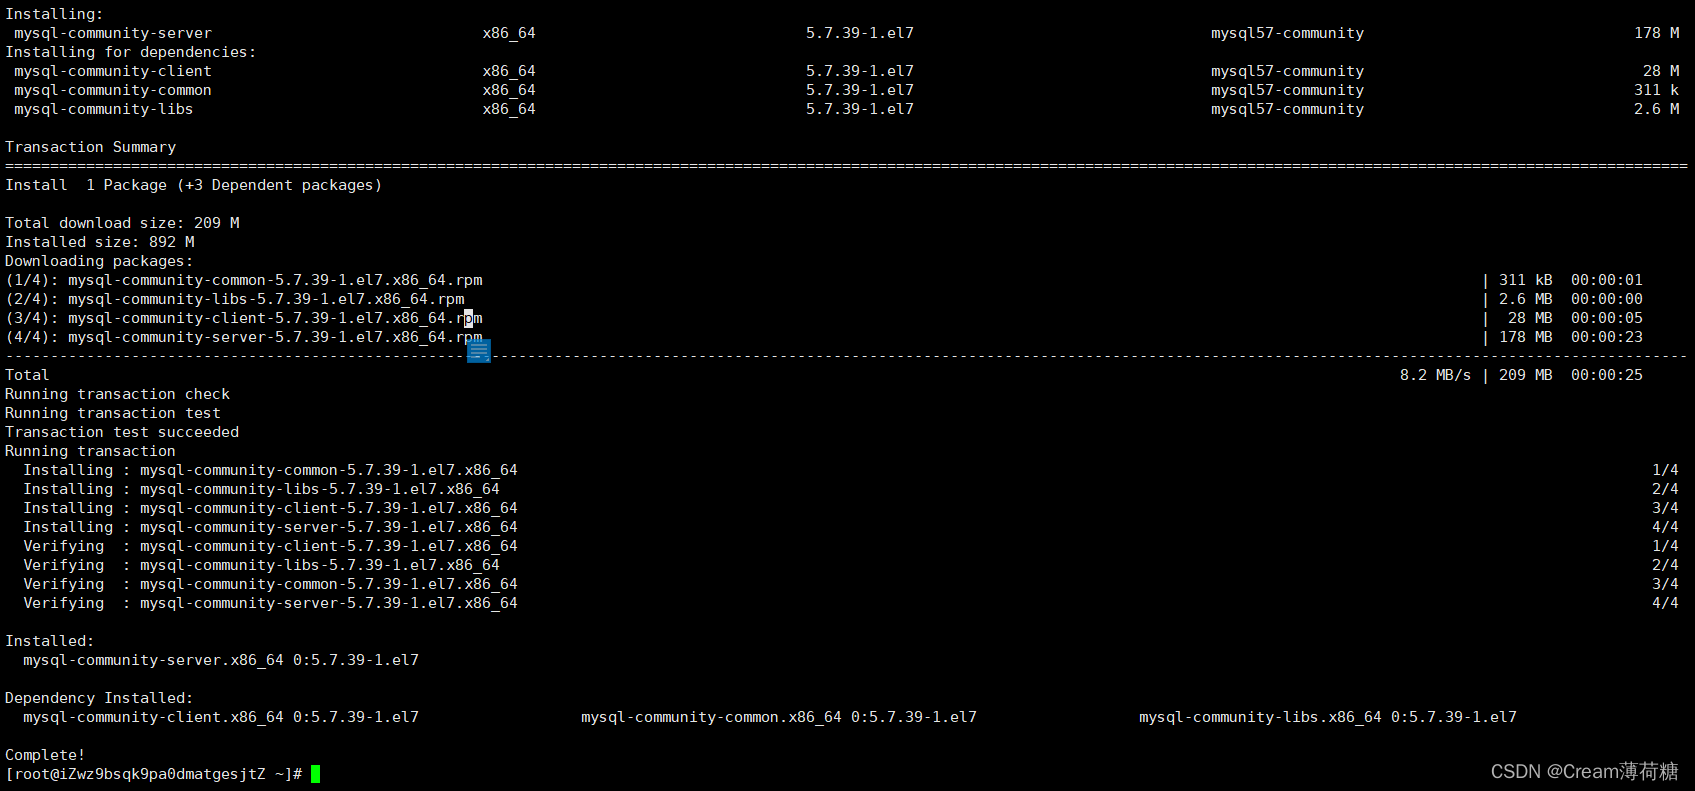Screen dimensions: 1695x791
Task: Click the "28 M" size value
Action: 1661,71
